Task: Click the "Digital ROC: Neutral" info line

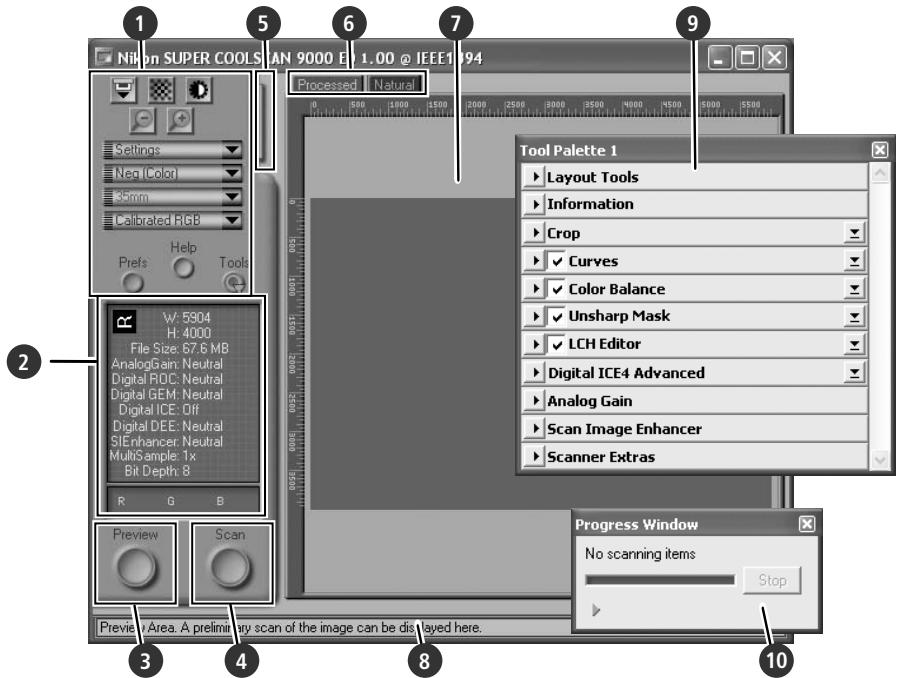Action: (x=167, y=379)
